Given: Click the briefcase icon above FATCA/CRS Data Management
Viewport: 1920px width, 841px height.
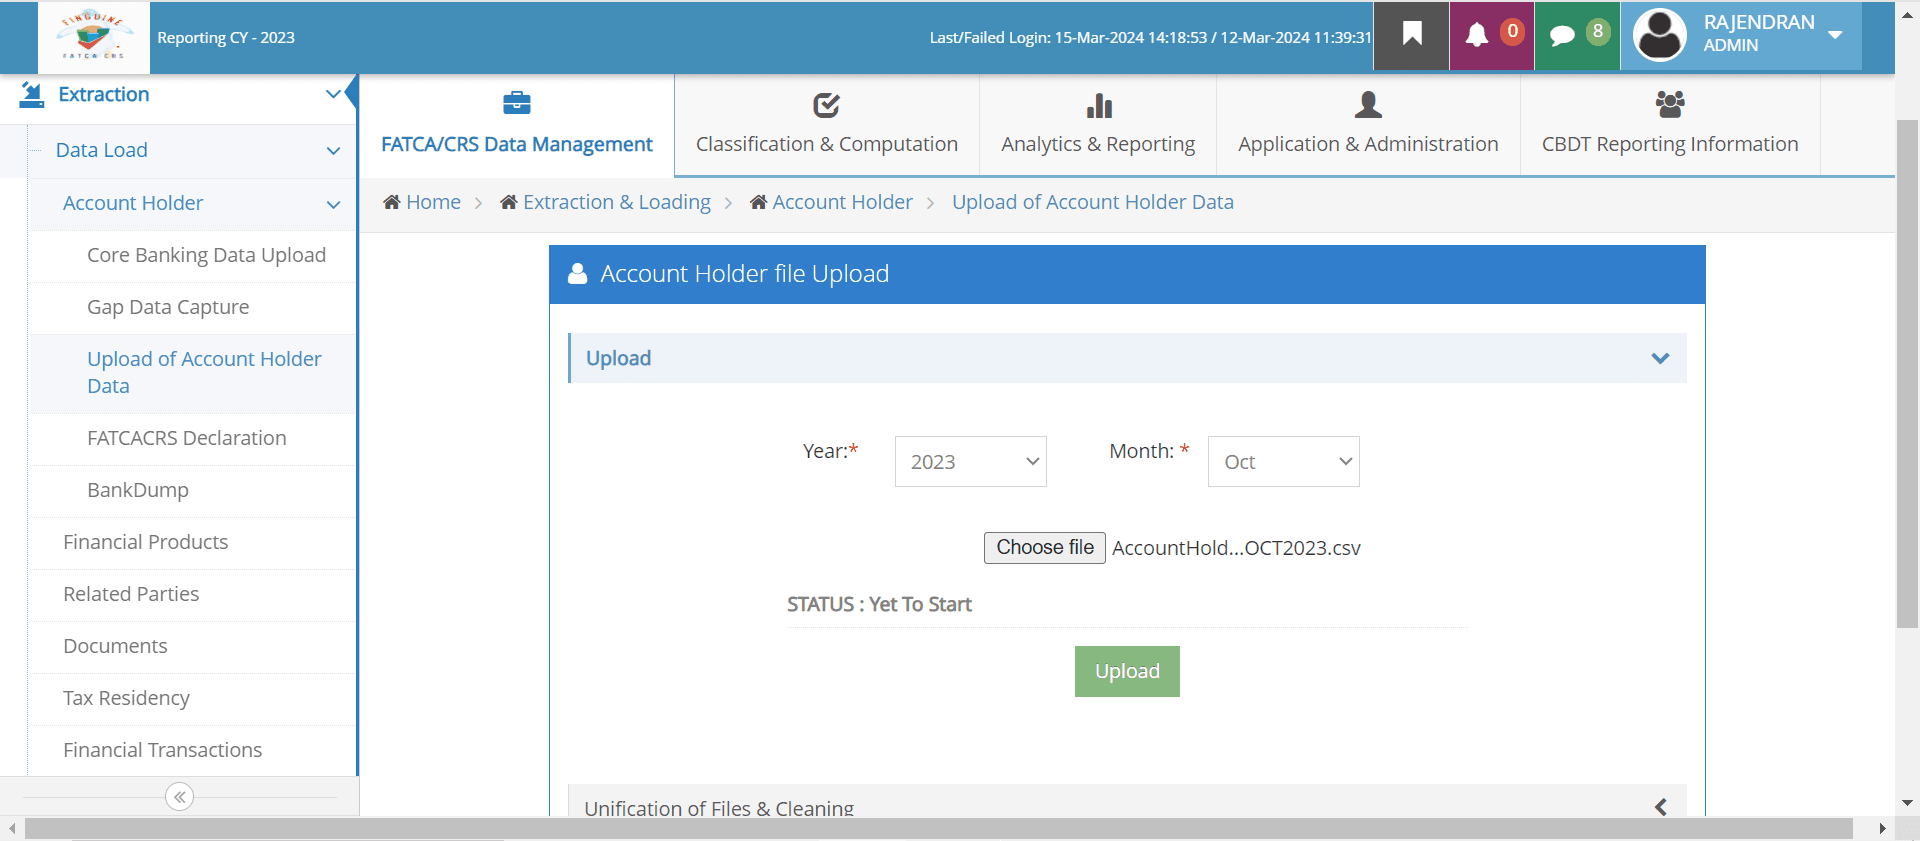Looking at the screenshot, I should tap(517, 103).
